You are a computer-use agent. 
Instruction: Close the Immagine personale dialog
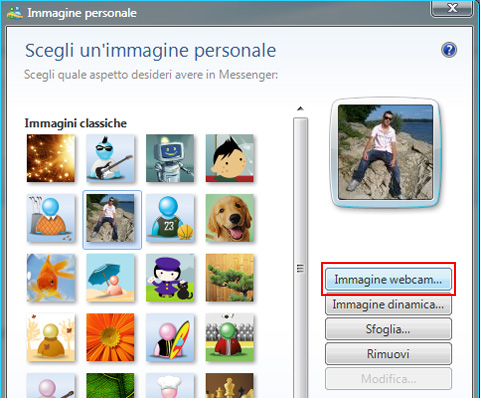[x=452, y=8]
